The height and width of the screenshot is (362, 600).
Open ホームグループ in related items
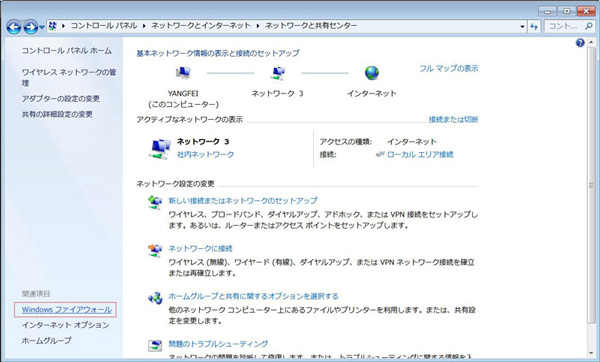(46, 340)
